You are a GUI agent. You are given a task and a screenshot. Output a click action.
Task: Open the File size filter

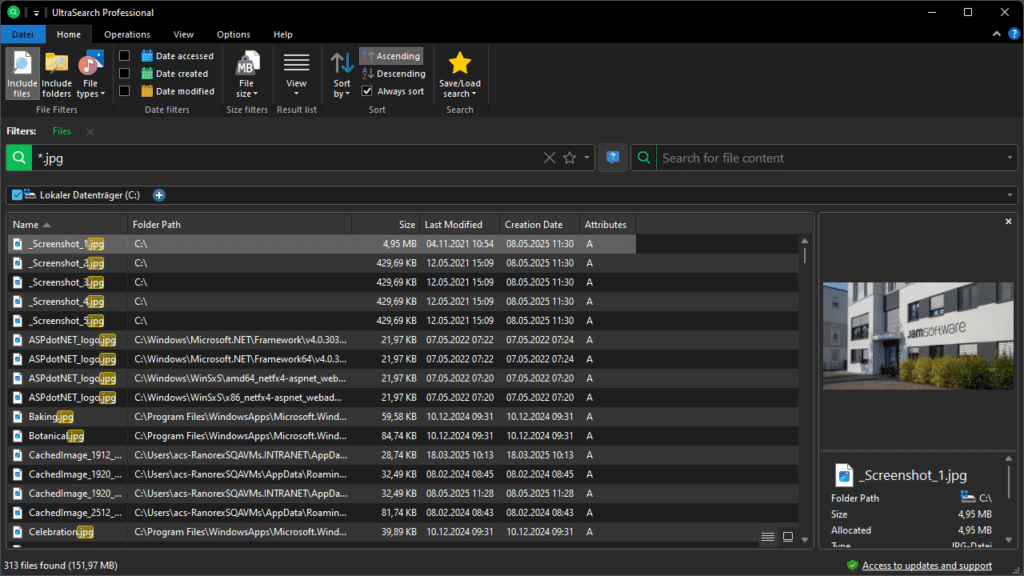247,74
